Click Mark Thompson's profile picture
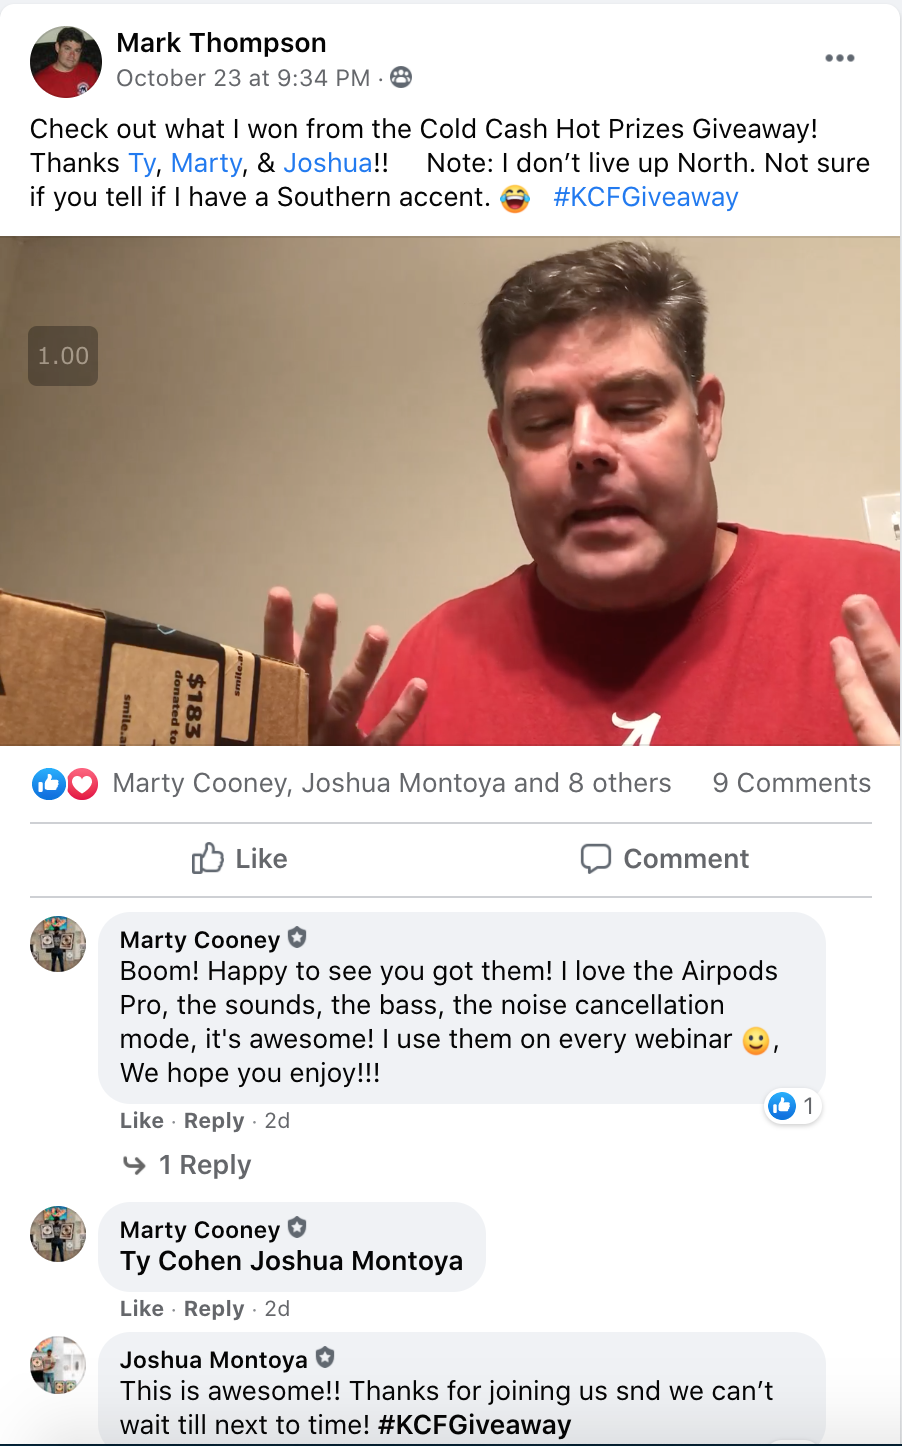The image size is (902, 1446). click(x=66, y=62)
